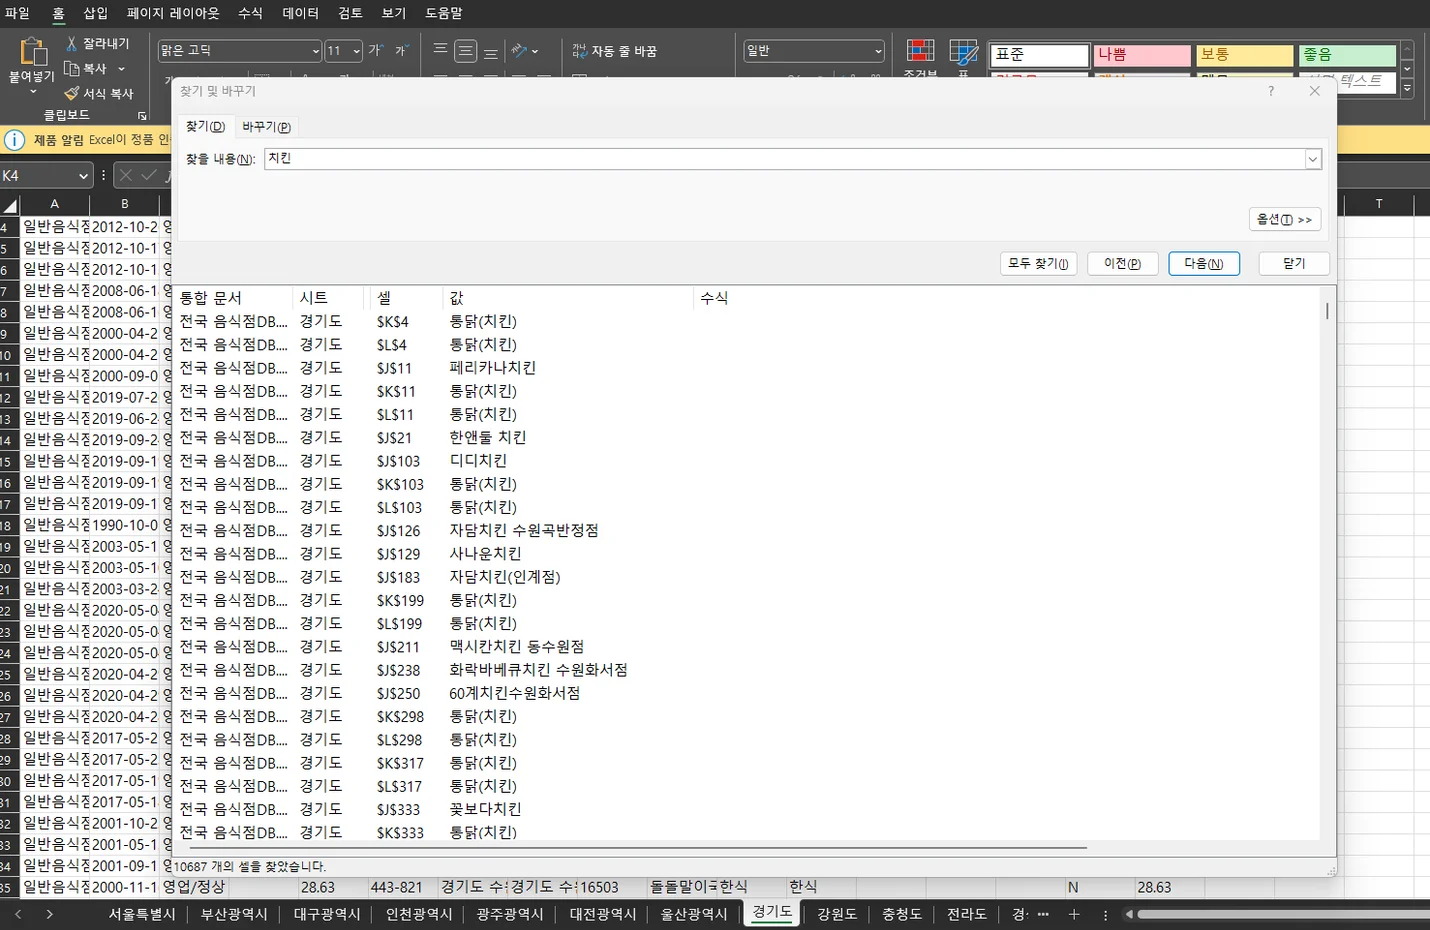Open the 강원도 sheet tab
The image size is (1430, 930).
pyautogui.click(x=837, y=915)
